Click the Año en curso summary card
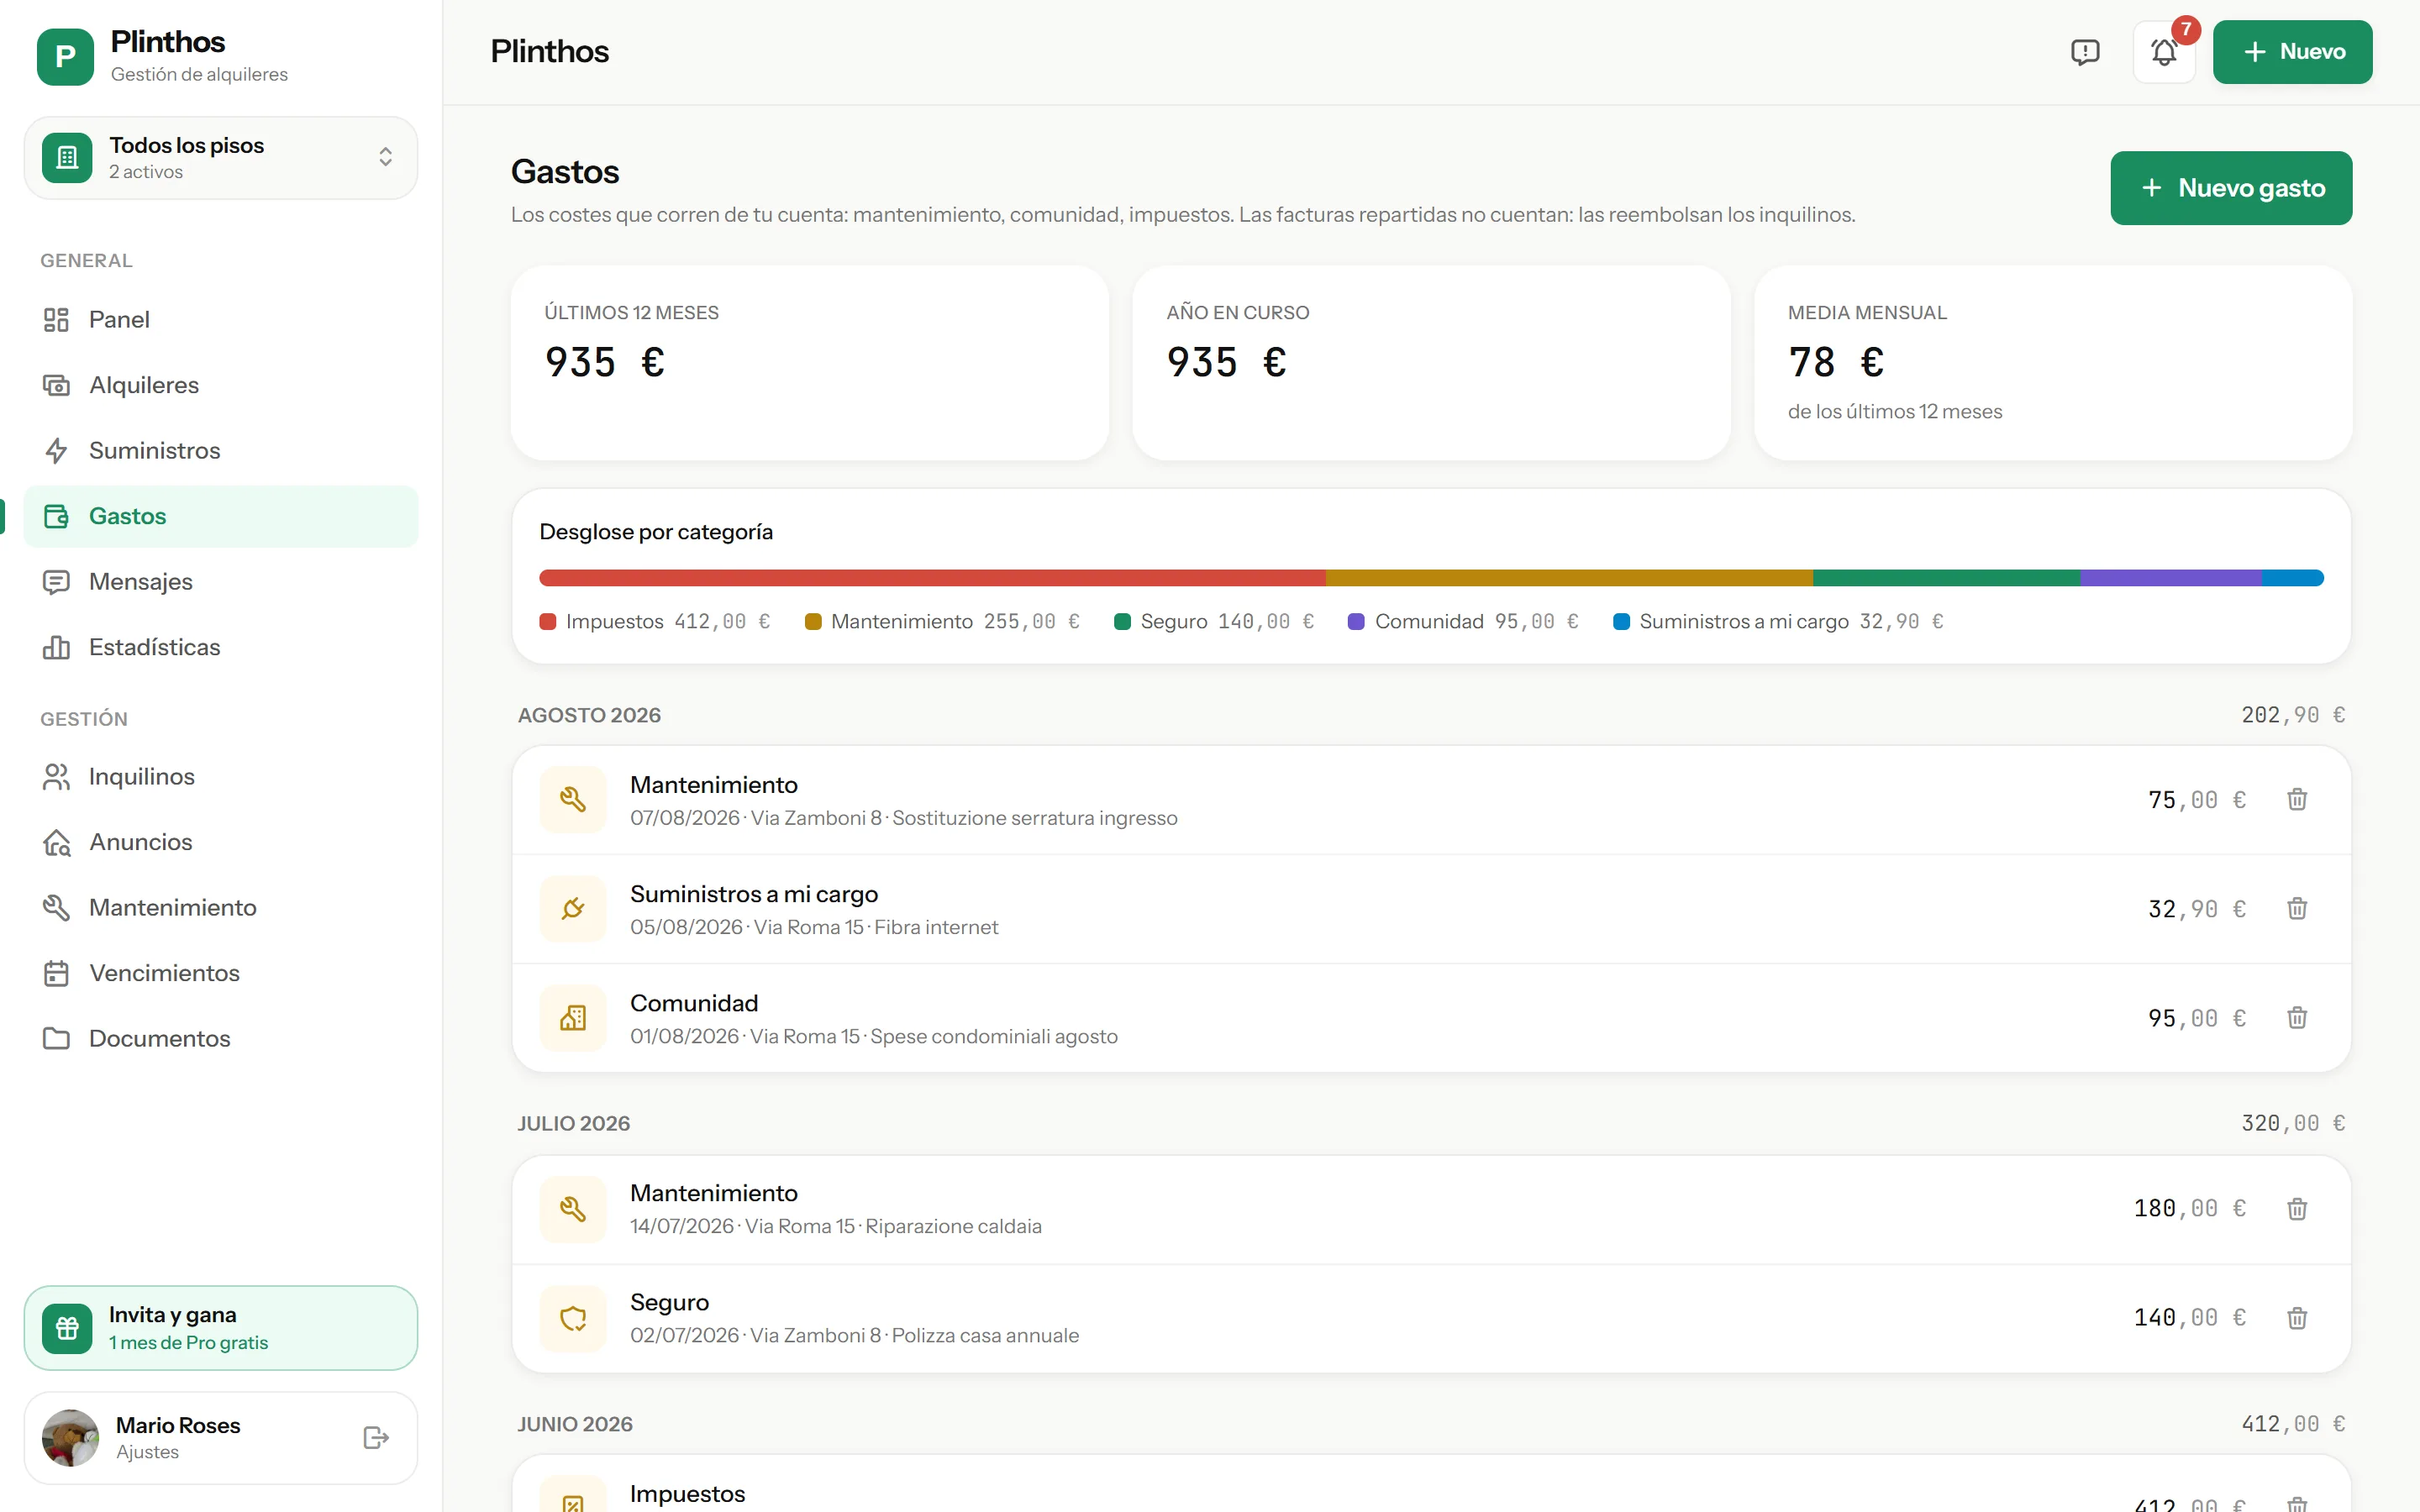The height and width of the screenshot is (1512, 2420). click(1431, 363)
